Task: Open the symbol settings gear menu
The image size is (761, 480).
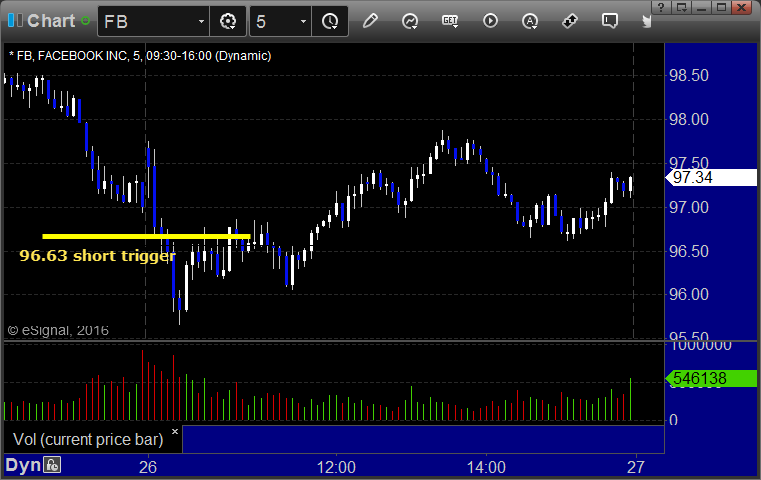Action: (228, 21)
